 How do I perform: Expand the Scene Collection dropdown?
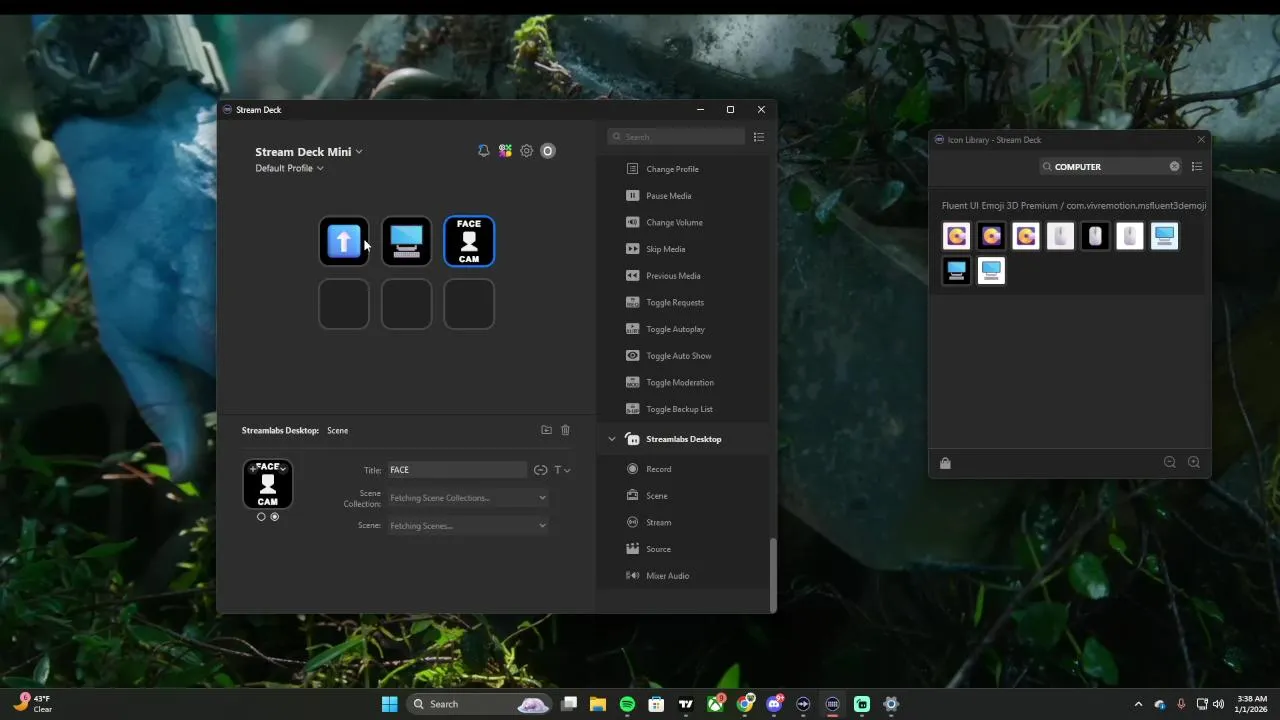(467, 498)
